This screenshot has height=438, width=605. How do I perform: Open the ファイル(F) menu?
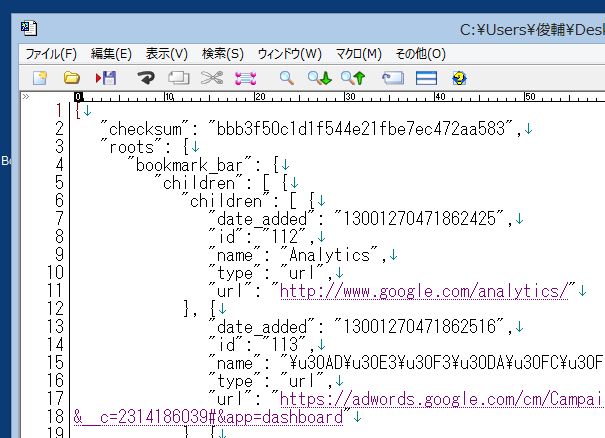[x=51, y=54]
